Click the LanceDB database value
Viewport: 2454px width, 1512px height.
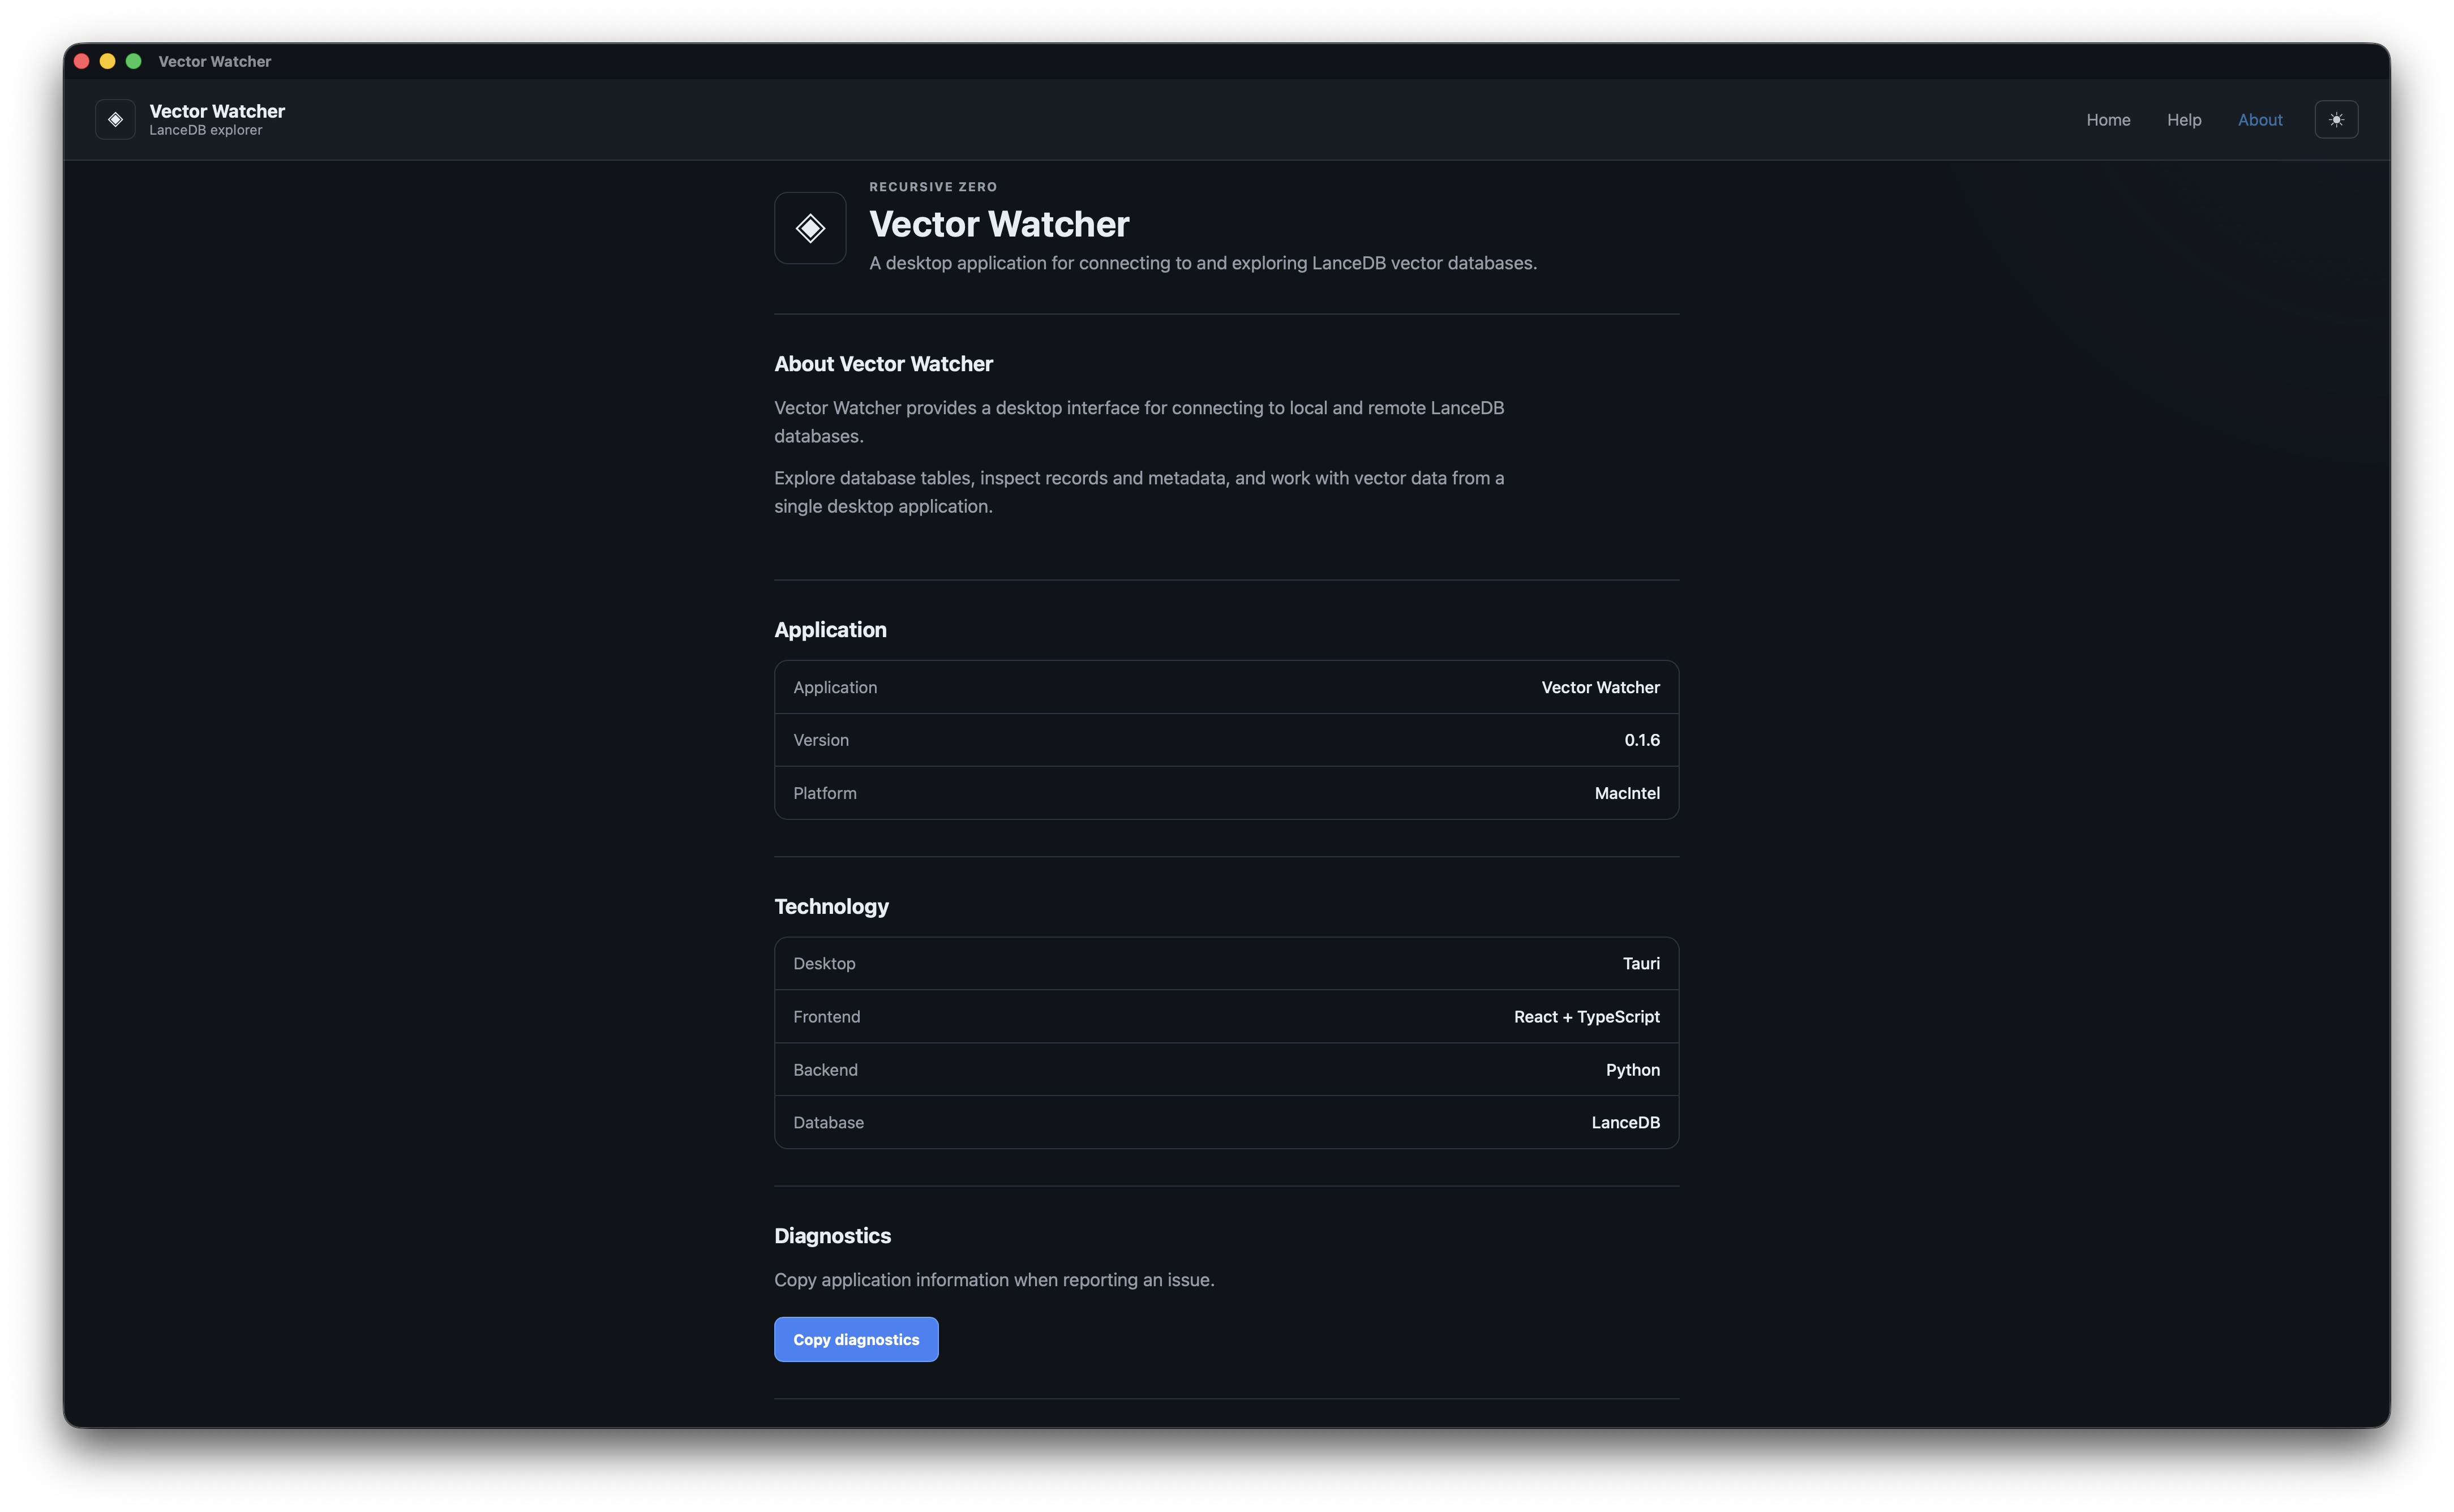[x=1626, y=1122]
